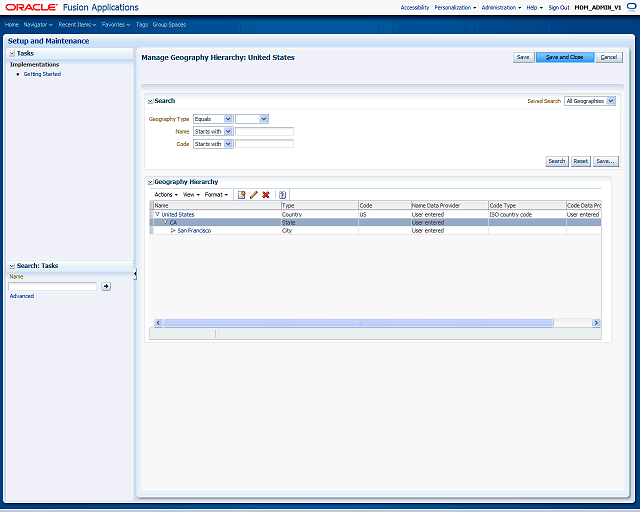Open the Format menu
640x512 pixels.
216,195
